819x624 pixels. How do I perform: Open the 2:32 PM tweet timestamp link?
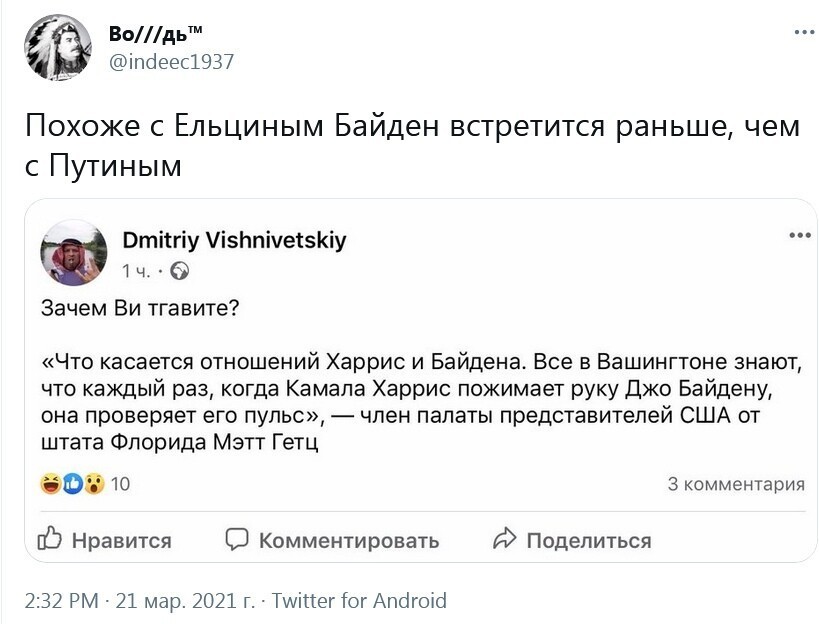click(x=62, y=601)
